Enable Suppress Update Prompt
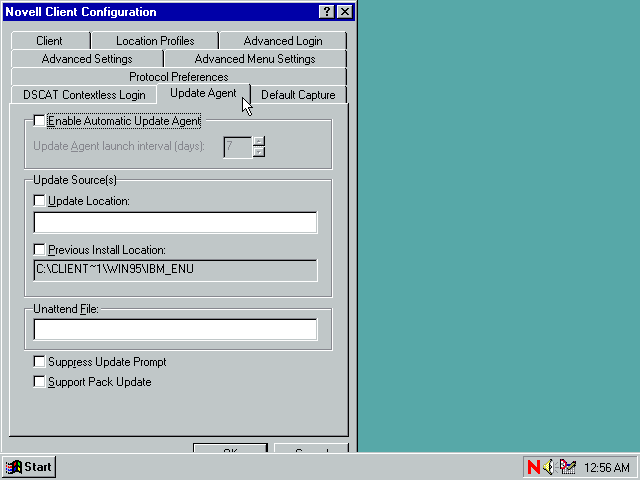Screen dimensions: 640x480 [x=39, y=361]
